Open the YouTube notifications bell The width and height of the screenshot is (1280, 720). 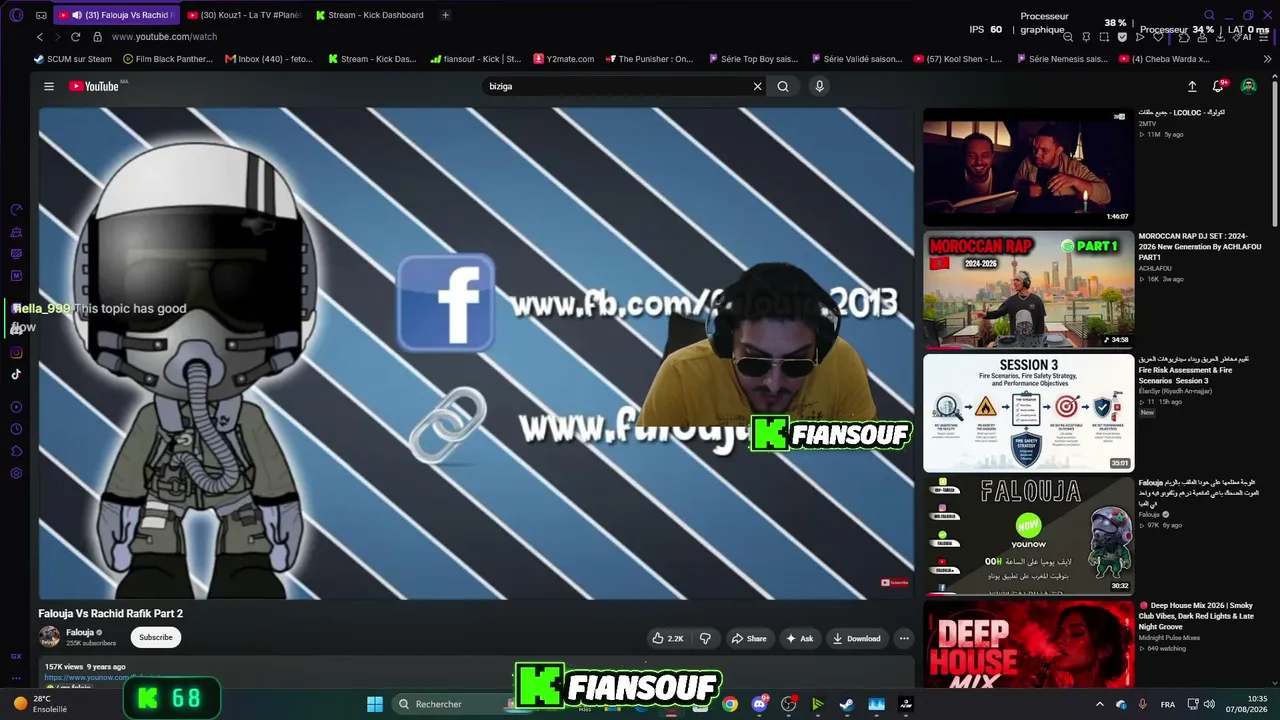pos(1218,86)
